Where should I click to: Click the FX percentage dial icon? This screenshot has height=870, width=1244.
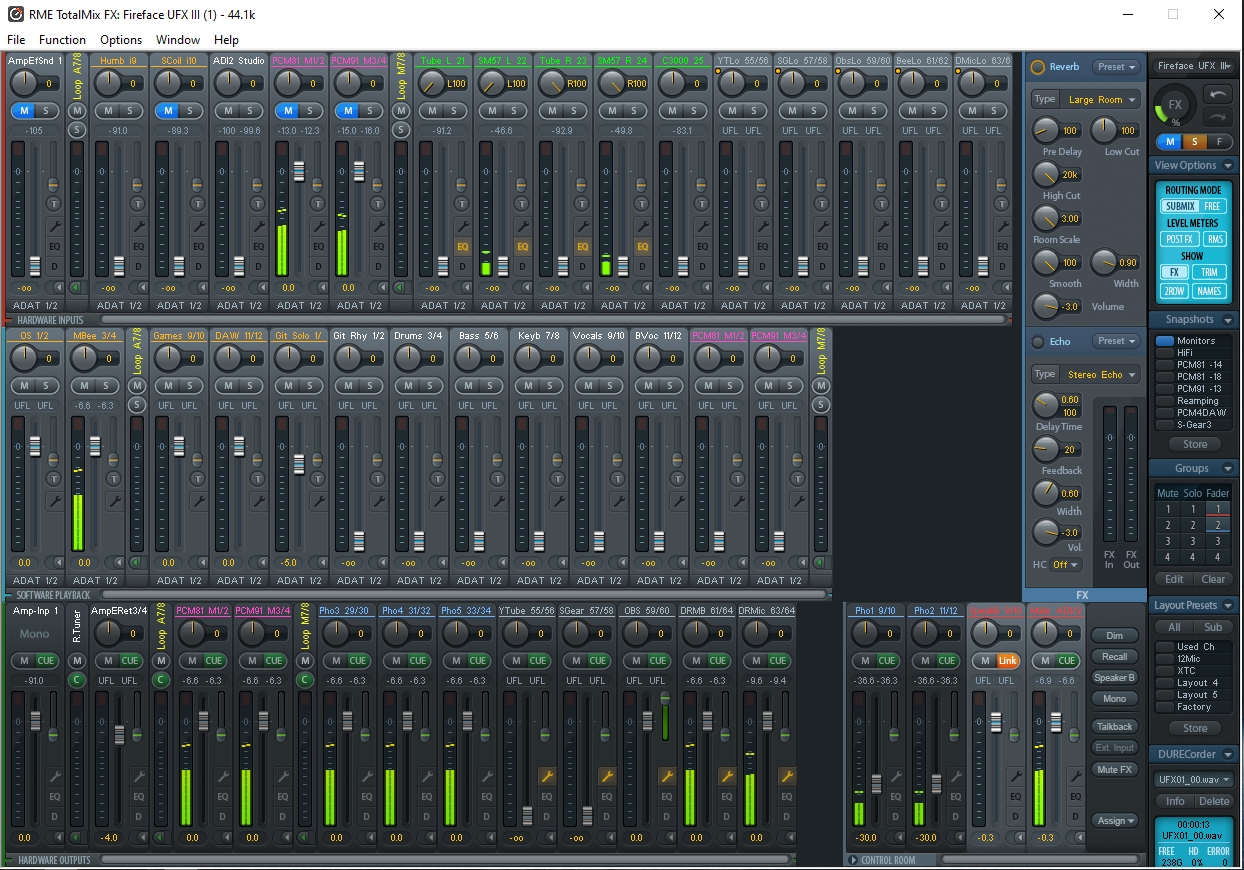[x=1174, y=106]
